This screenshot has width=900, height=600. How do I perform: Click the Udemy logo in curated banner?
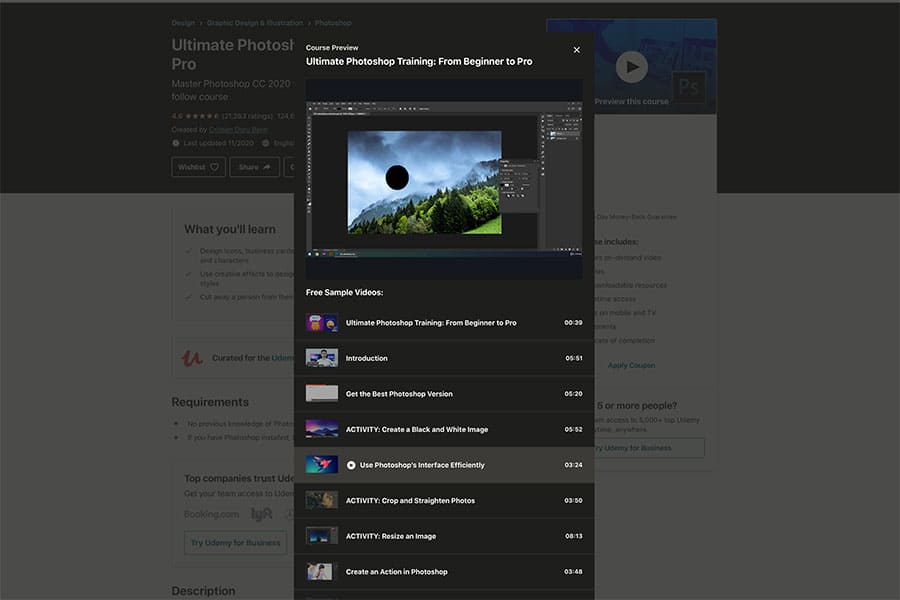[192, 358]
